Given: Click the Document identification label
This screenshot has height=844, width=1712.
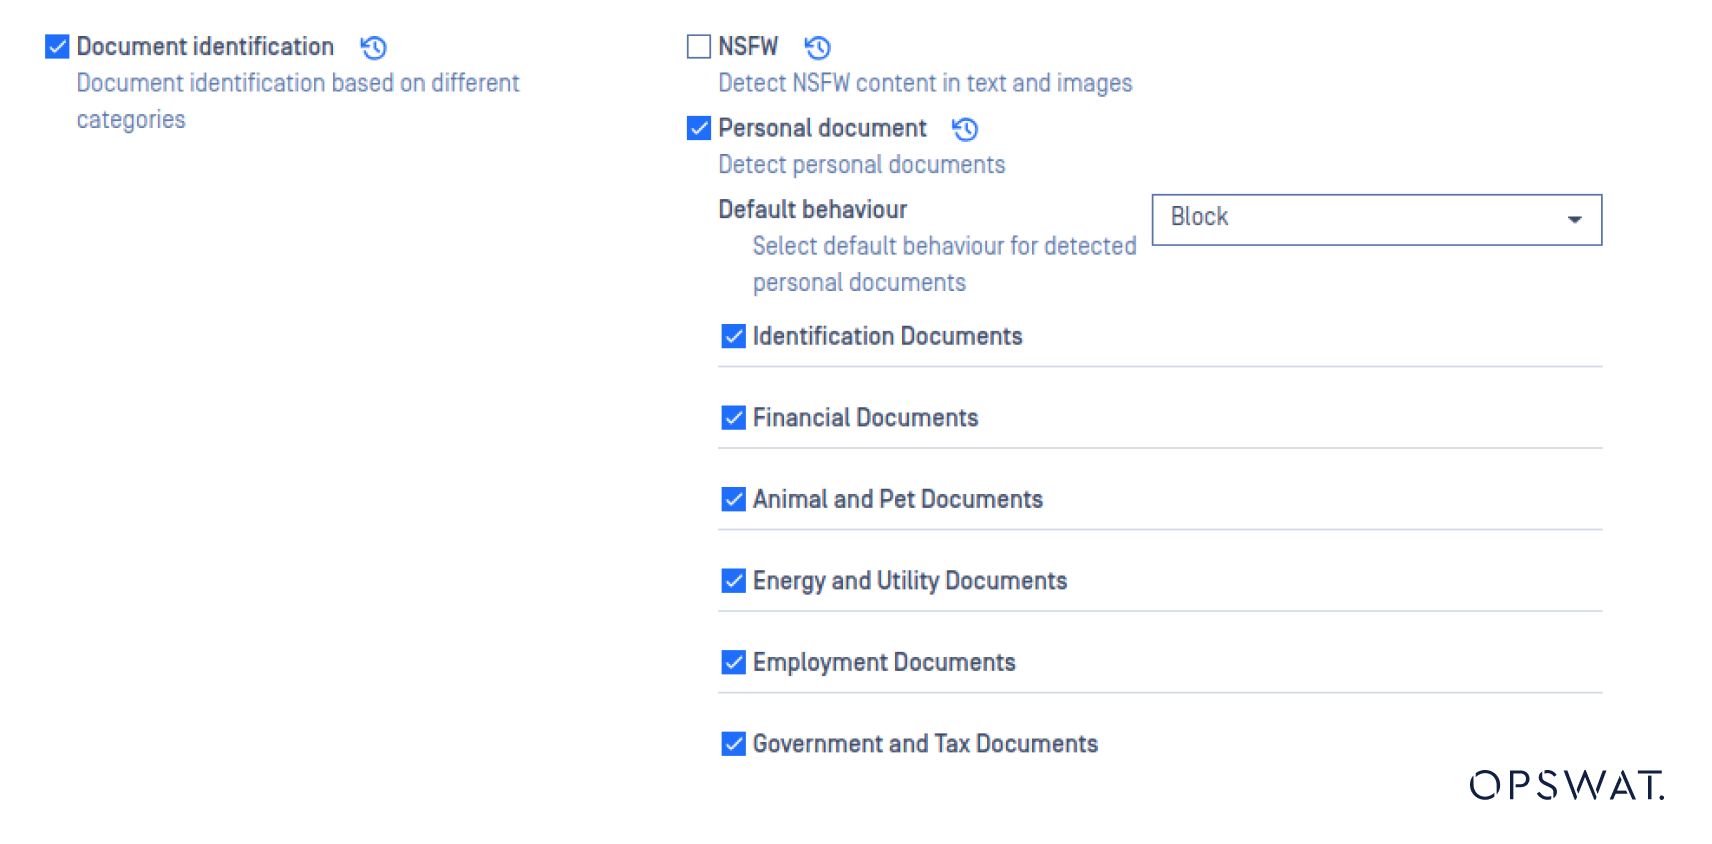Looking at the screenshot, I should pos(205,47).
